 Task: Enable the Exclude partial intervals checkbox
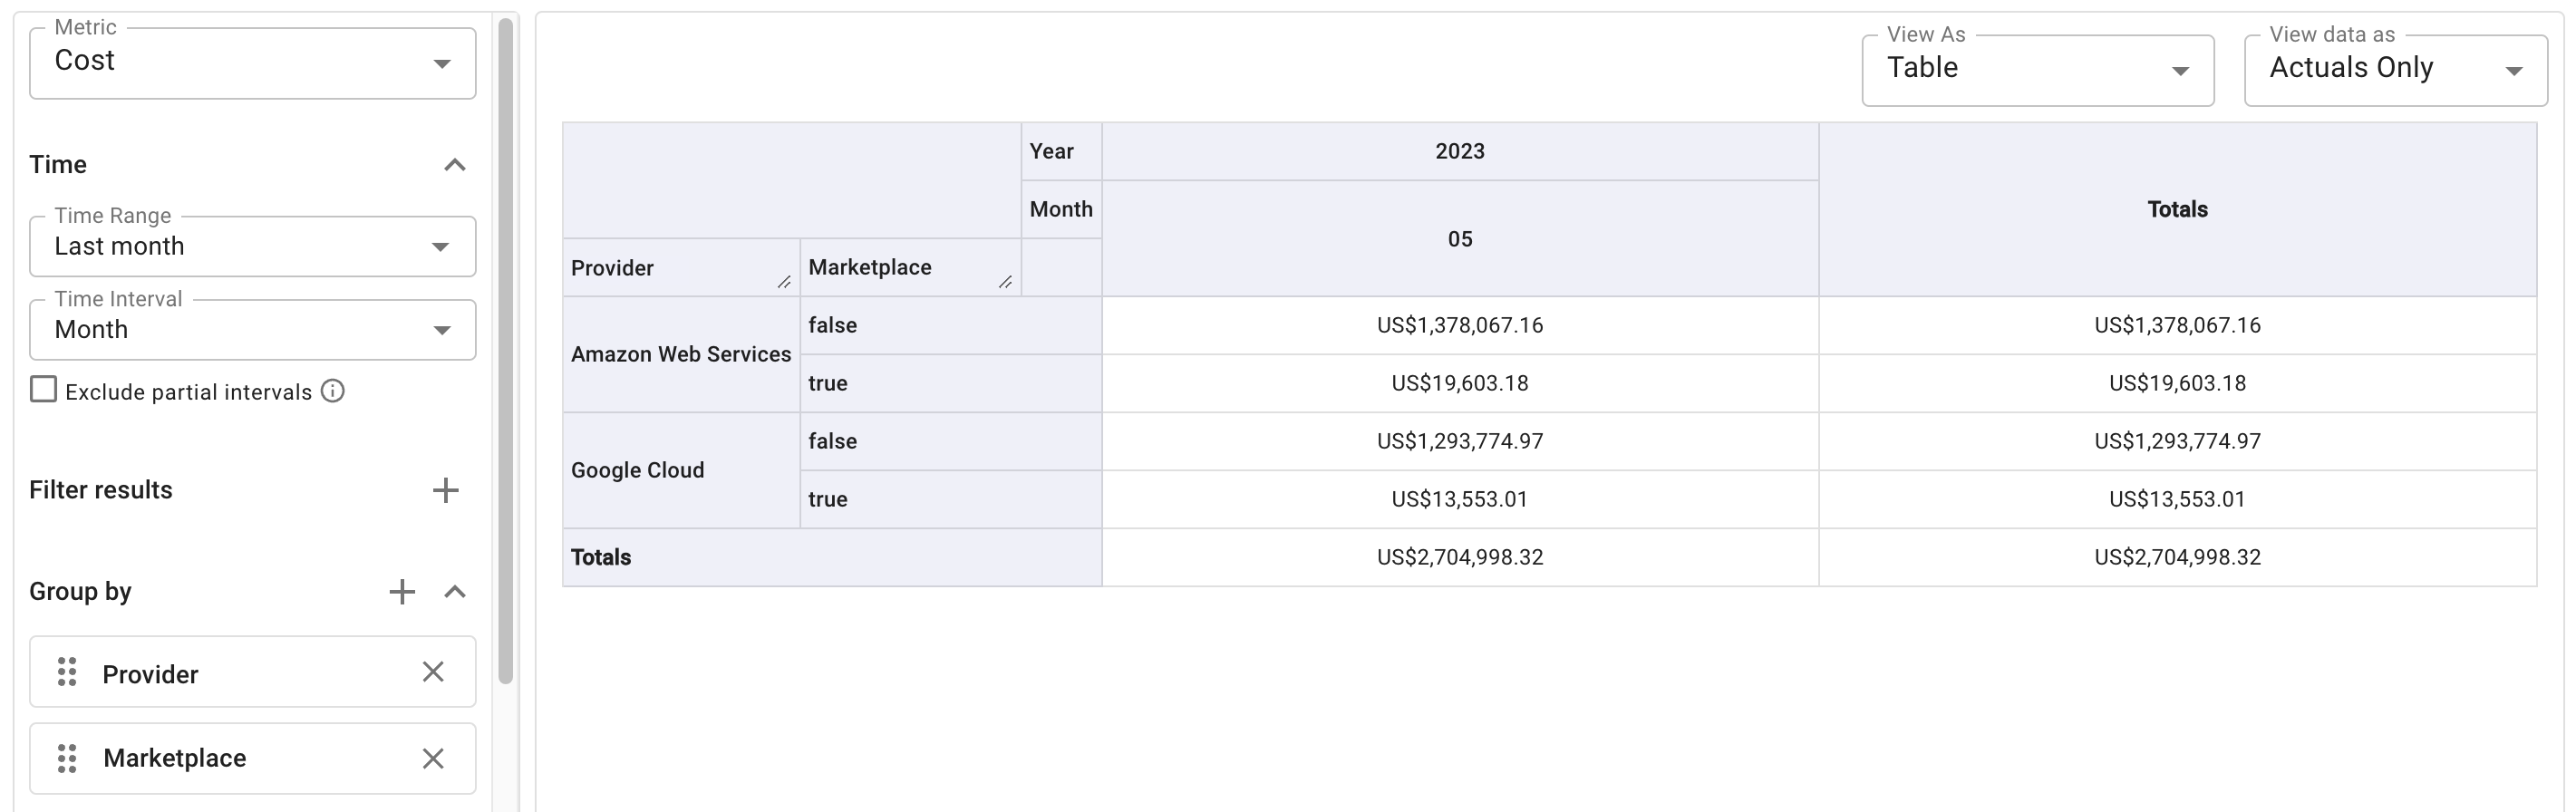[x=42, y=389]
